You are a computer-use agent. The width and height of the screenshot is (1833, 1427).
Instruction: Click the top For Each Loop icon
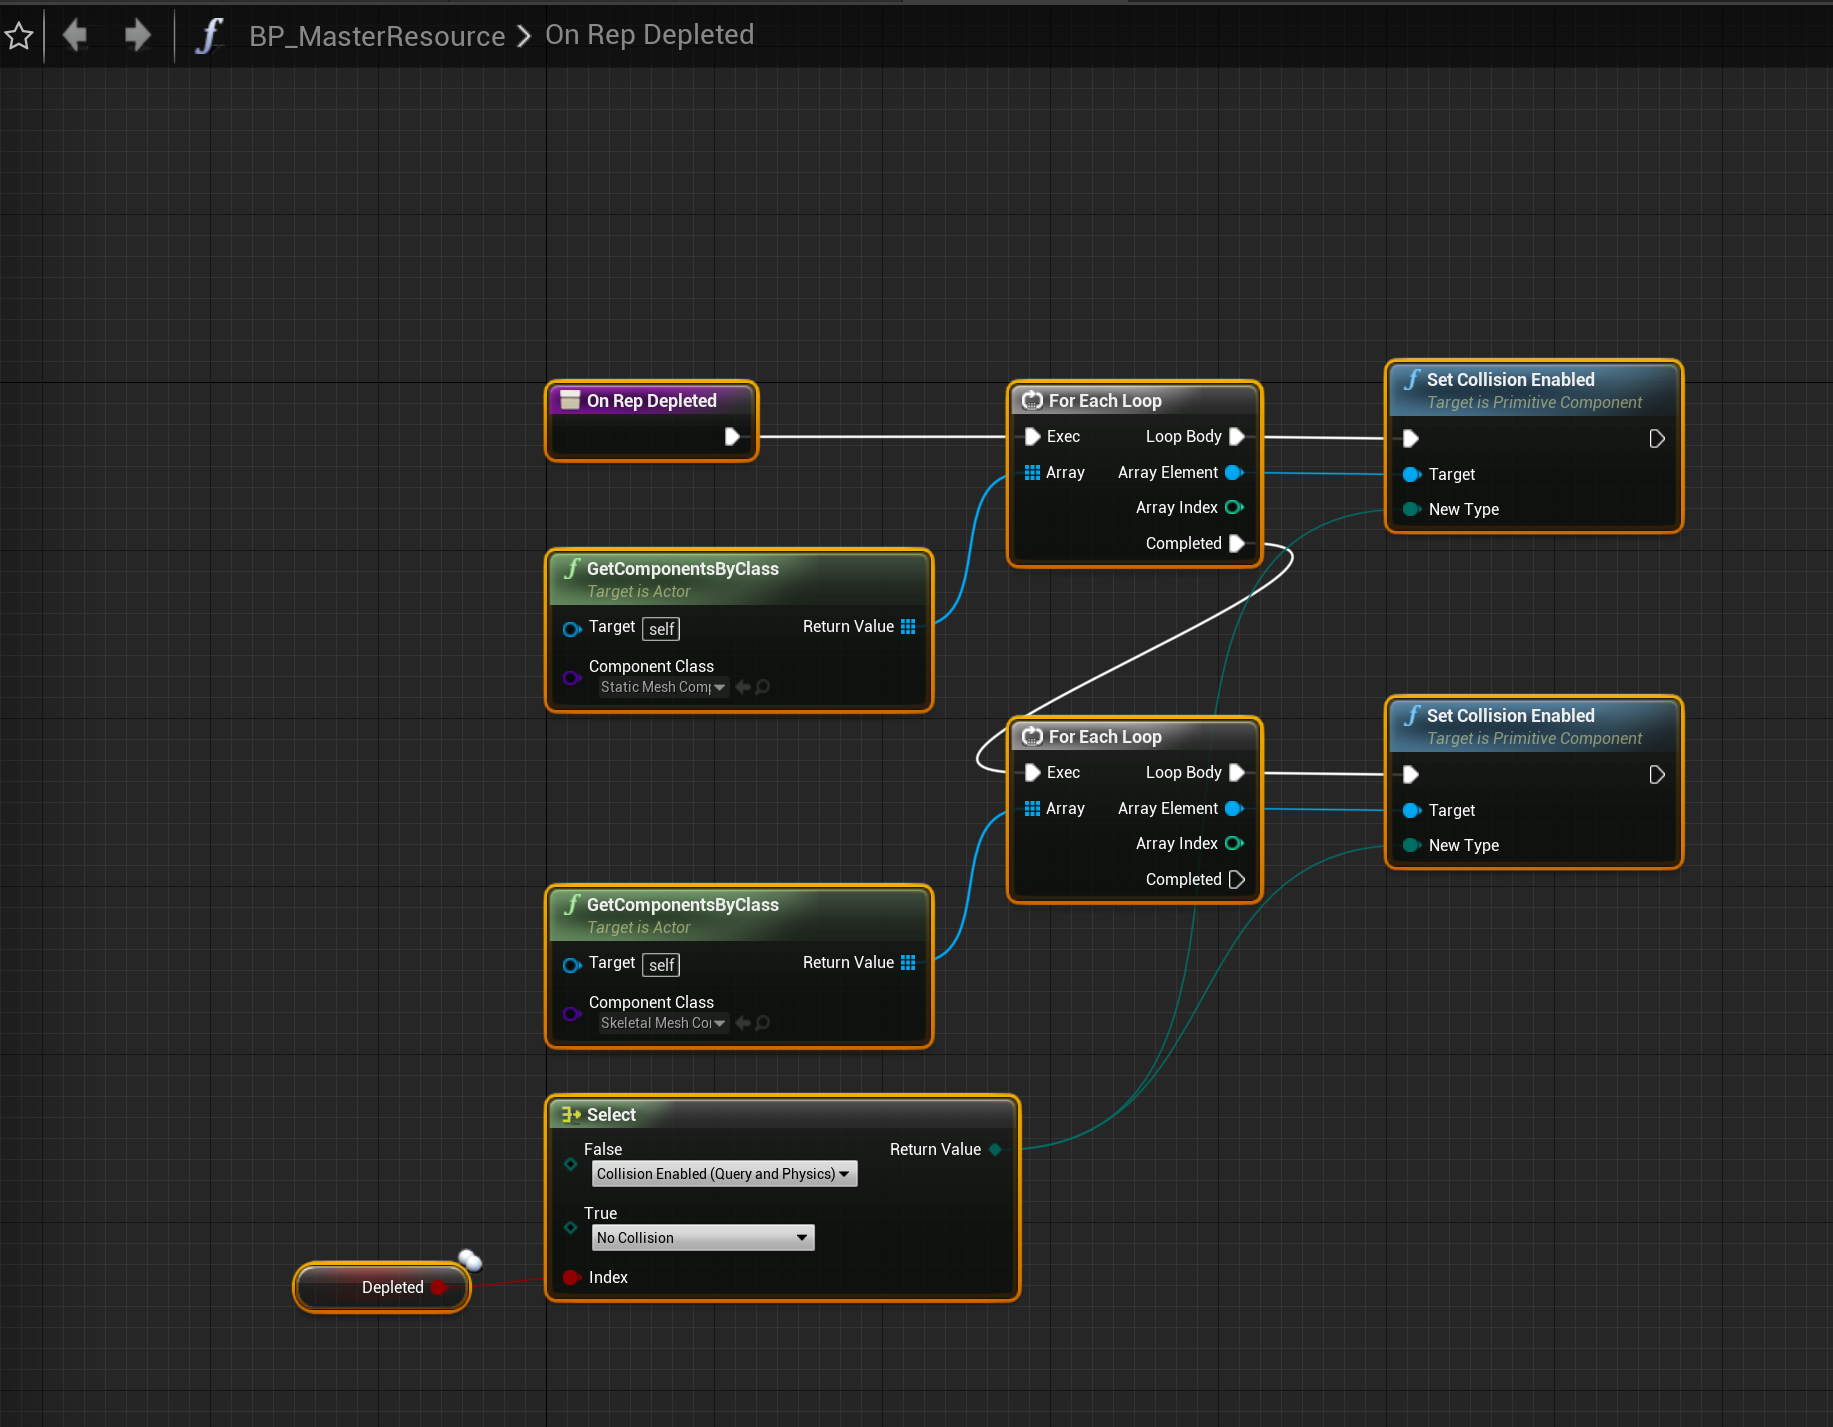tap(1032, 401)
